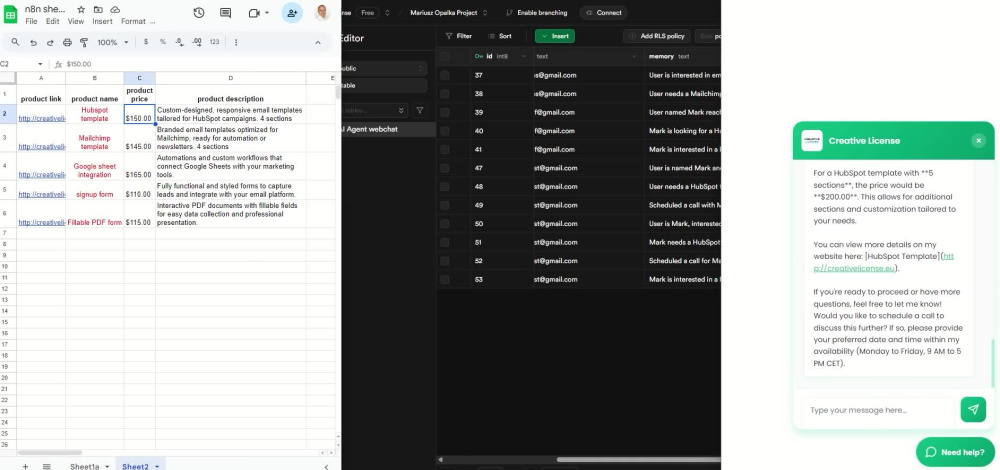Open share people button

[292, 13]
